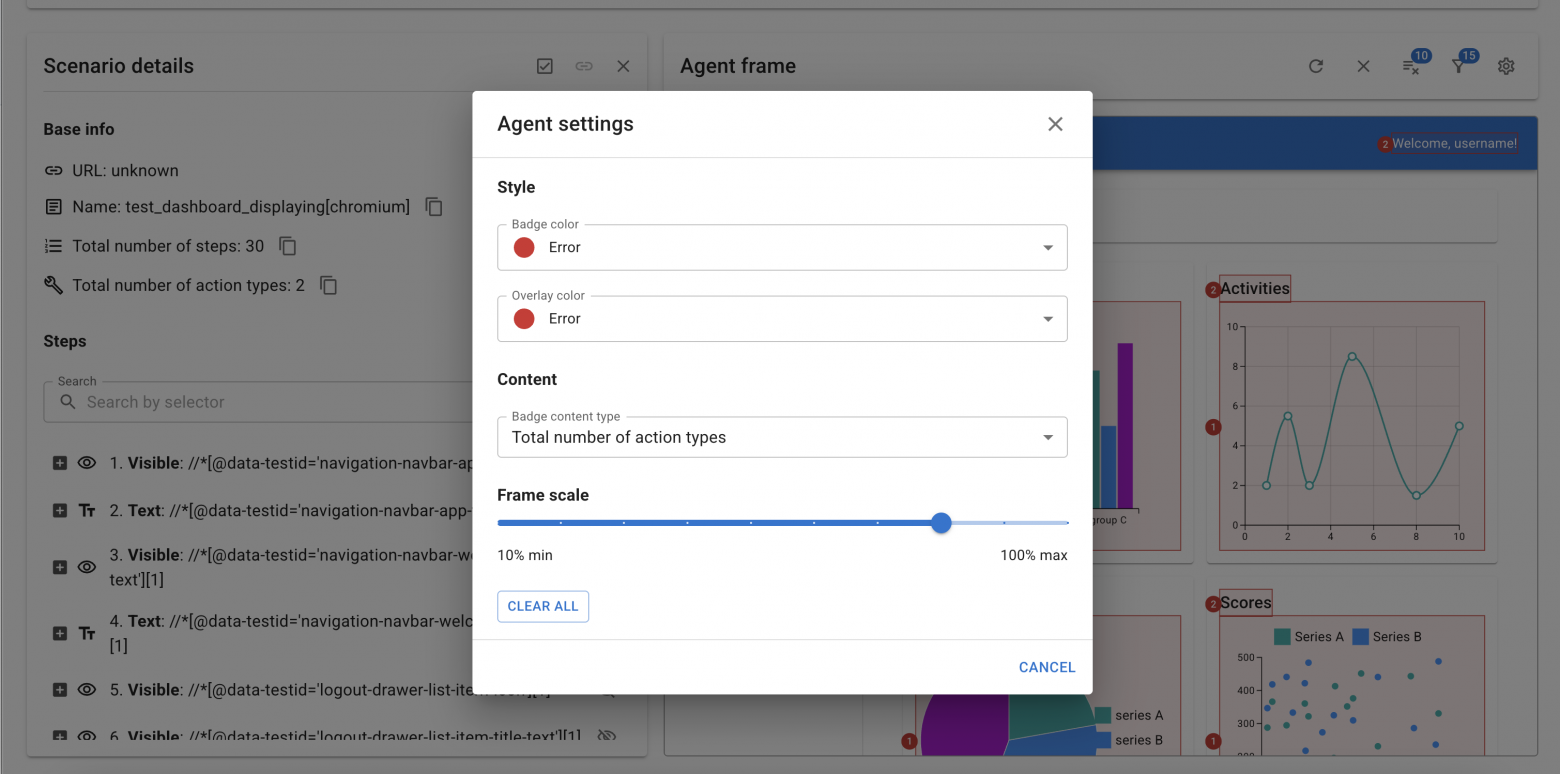The height and width of the screenshot is (774, 1560).
Task: Toggle visibility eye for step 1 Visible
Action: pyautogui.click(x=87, y=463)
